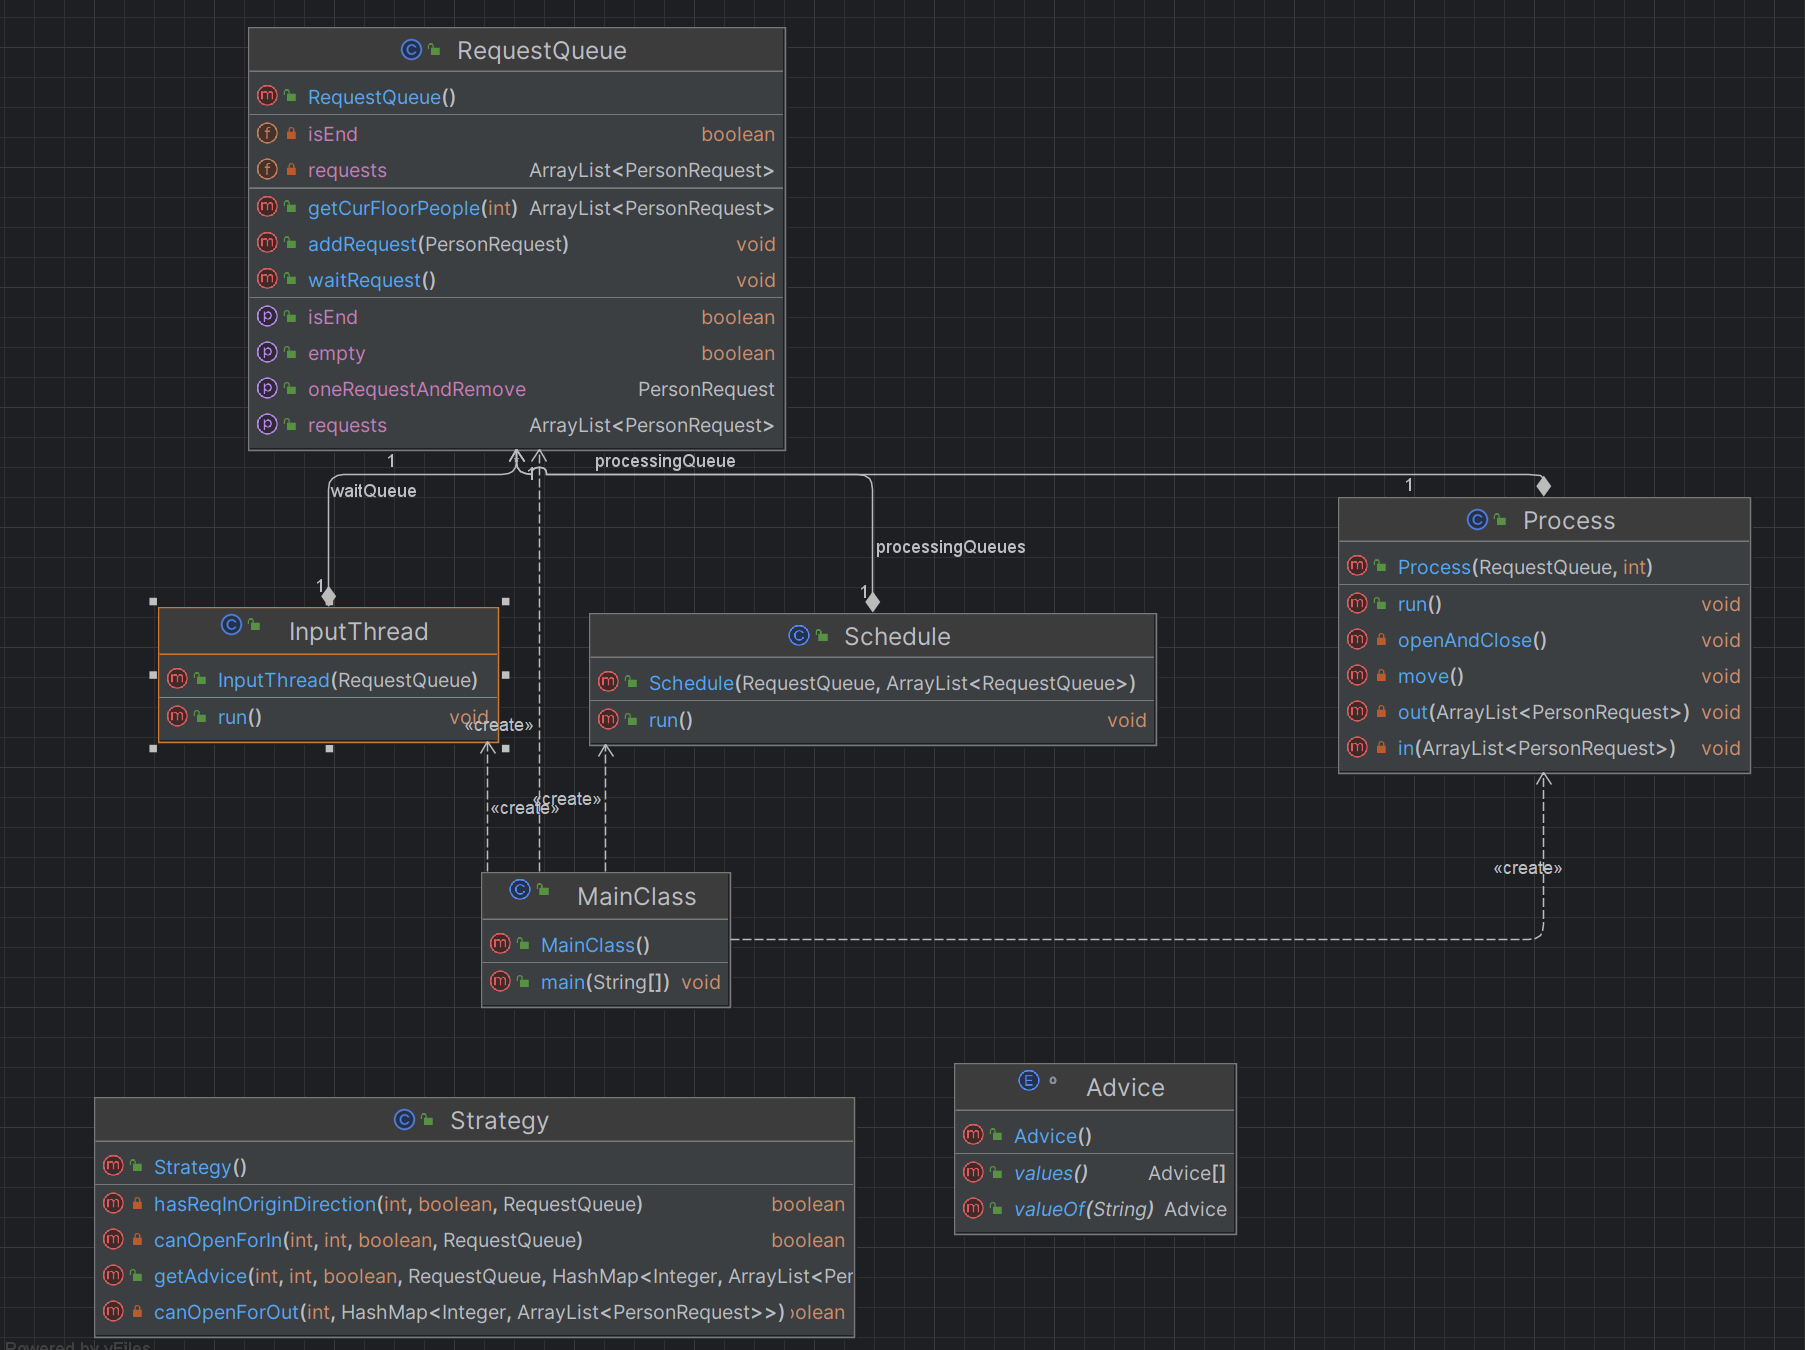This screenshot has width=1805, height=1350.
Task: Click the oneRequestAndRemove property icon
Action: coord(267,388)
